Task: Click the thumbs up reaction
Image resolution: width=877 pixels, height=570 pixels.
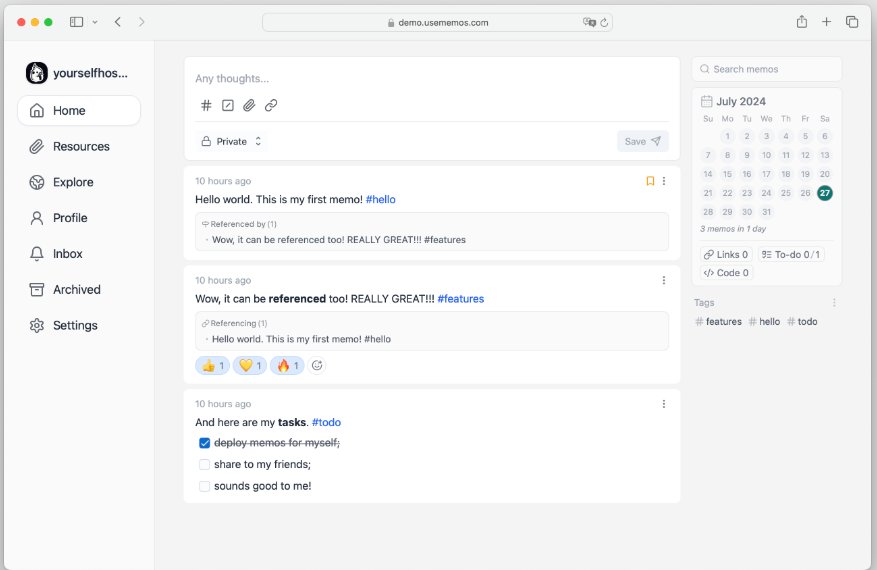Action: [213, 366]
